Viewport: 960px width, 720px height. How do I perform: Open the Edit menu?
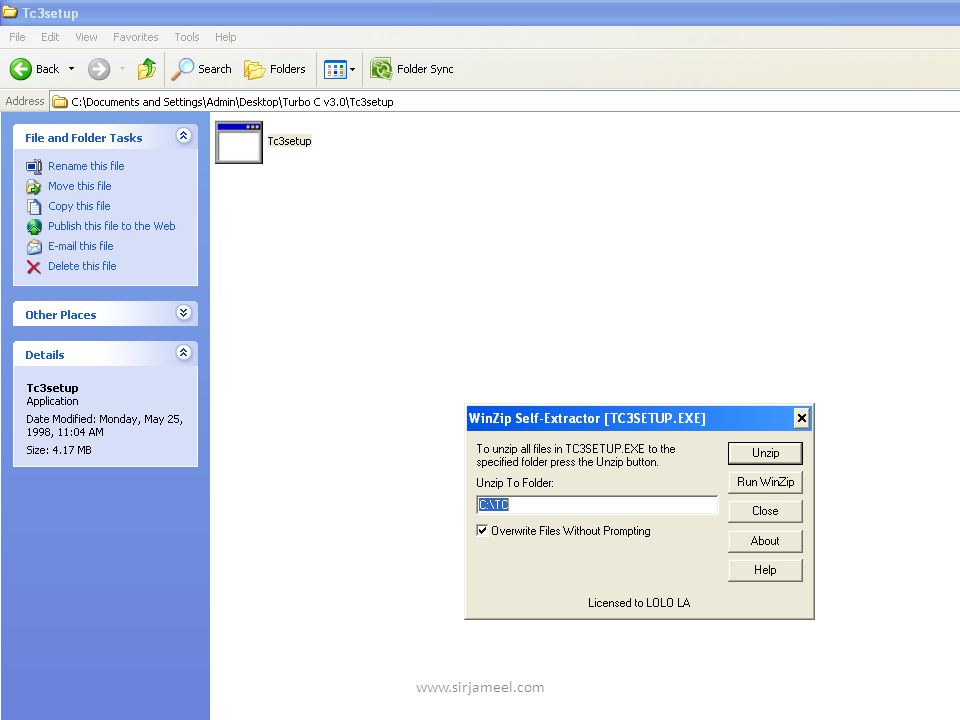[50, 37]
